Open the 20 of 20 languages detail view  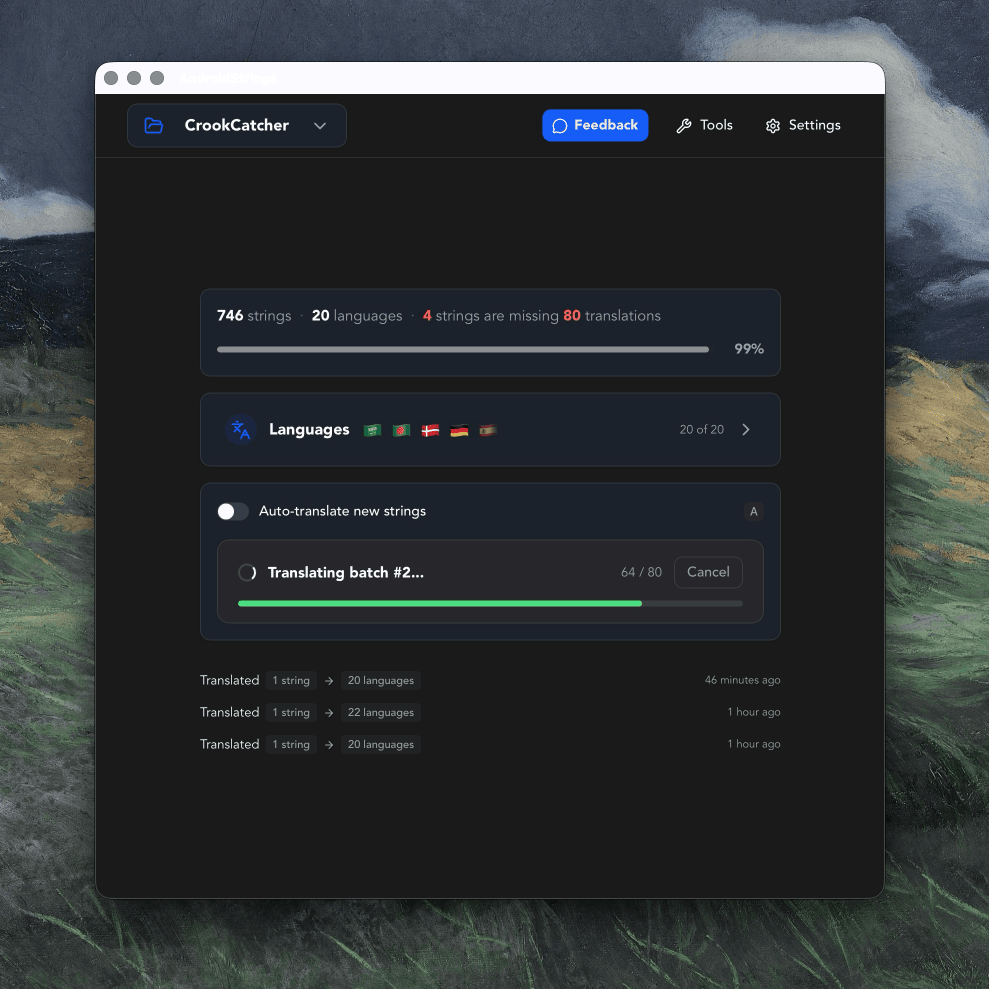click(x=702, y=429)
